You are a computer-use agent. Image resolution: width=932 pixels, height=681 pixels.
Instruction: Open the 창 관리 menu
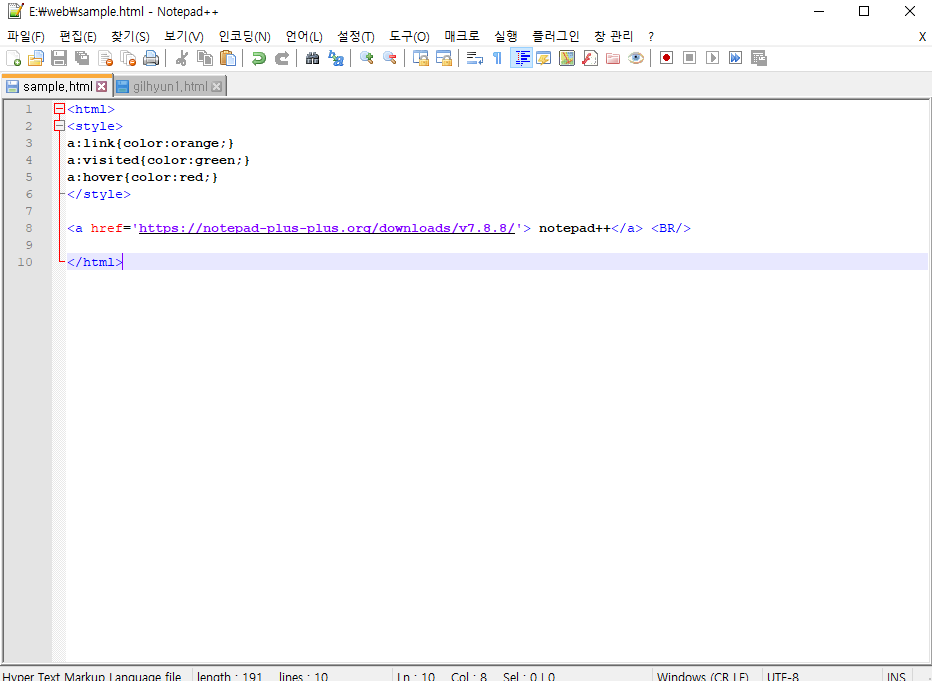tap(613, 37)
